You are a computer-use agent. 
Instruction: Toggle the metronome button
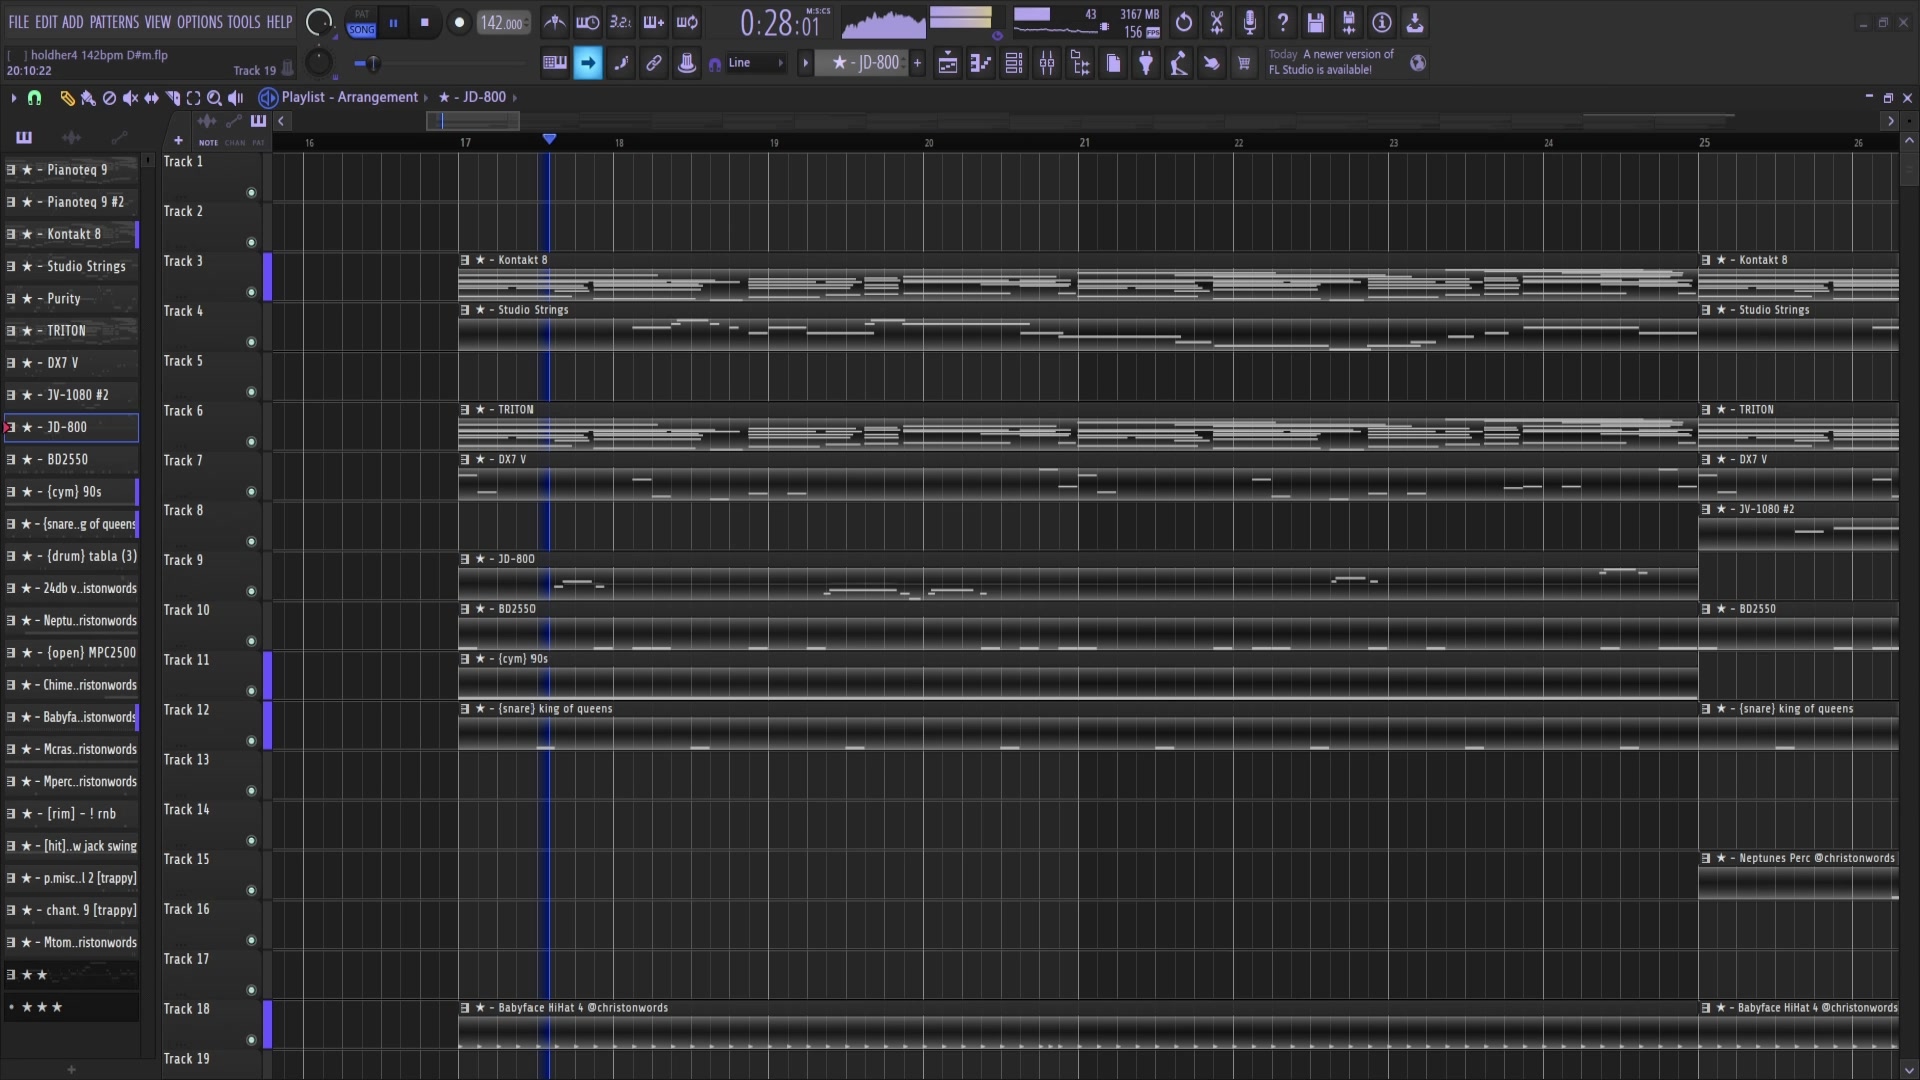(x=555, y=22)
